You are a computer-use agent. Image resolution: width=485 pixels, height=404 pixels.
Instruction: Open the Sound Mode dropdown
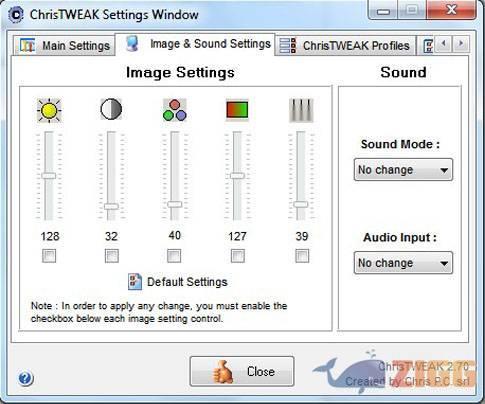(x=403, y=170)
